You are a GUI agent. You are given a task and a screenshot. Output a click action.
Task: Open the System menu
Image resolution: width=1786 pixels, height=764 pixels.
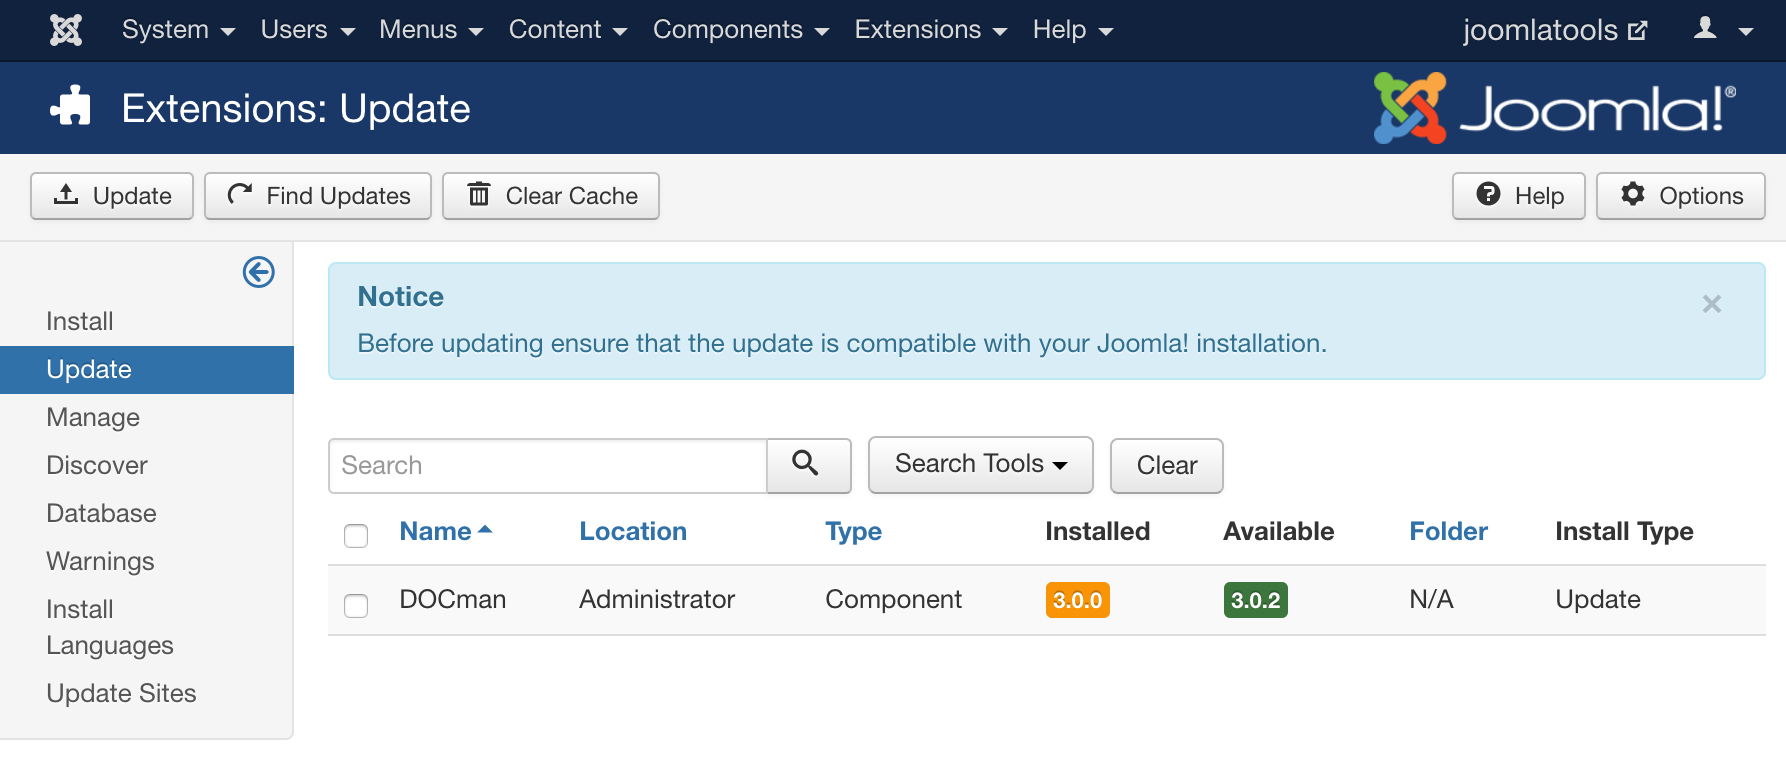pyautogui.click(x=178, y=30)
